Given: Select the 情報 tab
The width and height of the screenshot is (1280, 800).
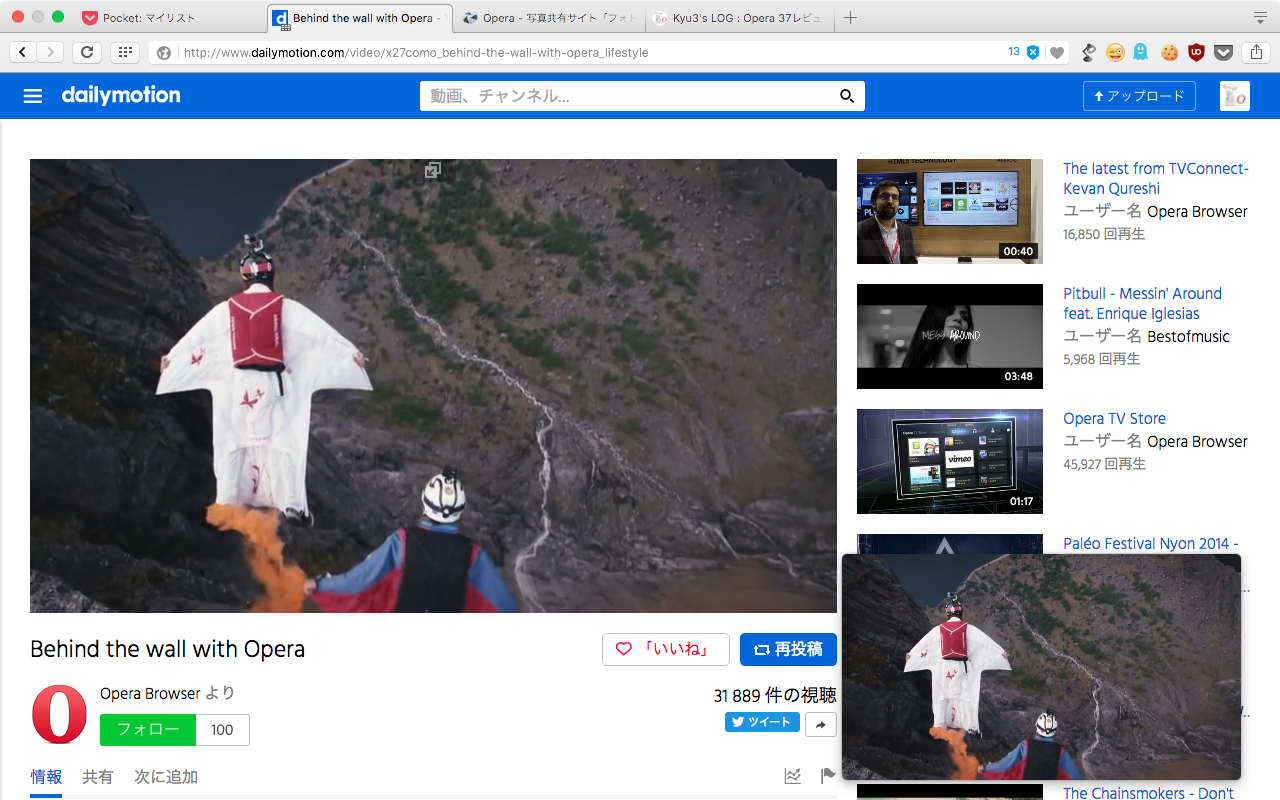Looking at the screenshot, I should (x=46, y=777).
